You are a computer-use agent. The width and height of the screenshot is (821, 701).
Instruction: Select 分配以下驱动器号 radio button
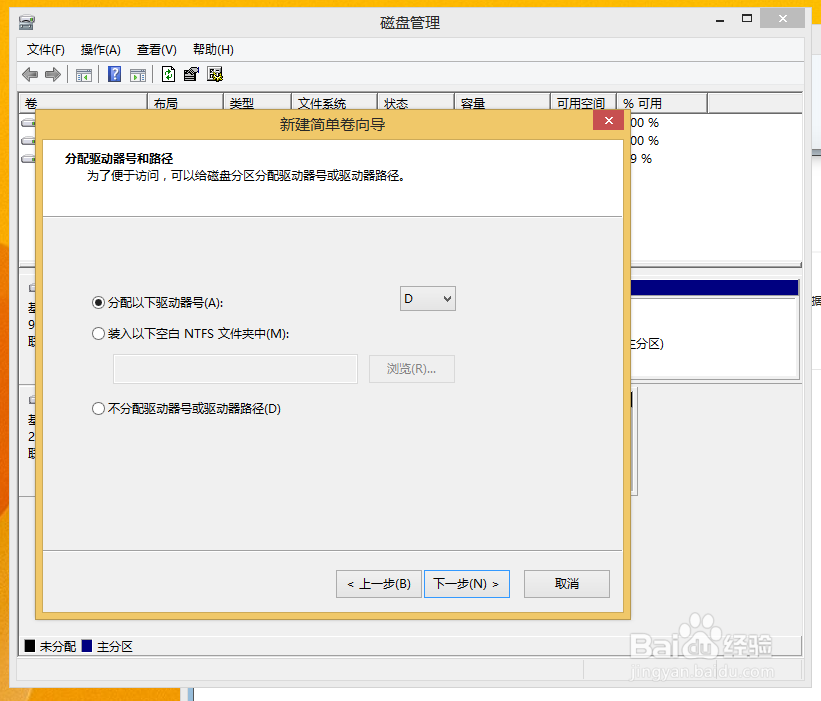pos(98,303)
